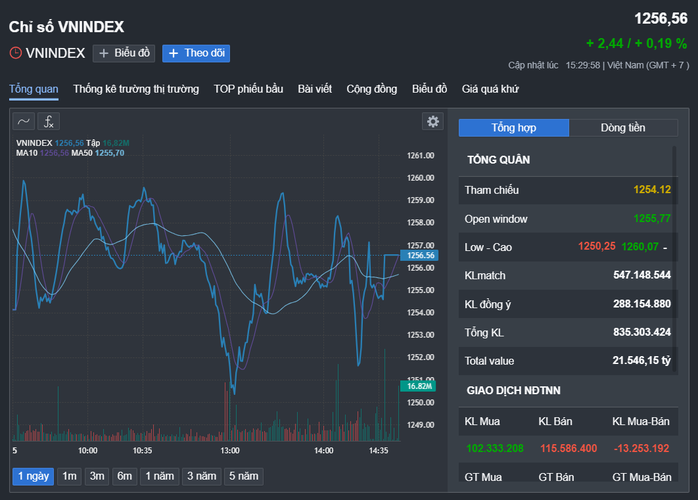698x500 pixels.
Task: Click the index price 1256,56 in header
Action: pos(661,19)
